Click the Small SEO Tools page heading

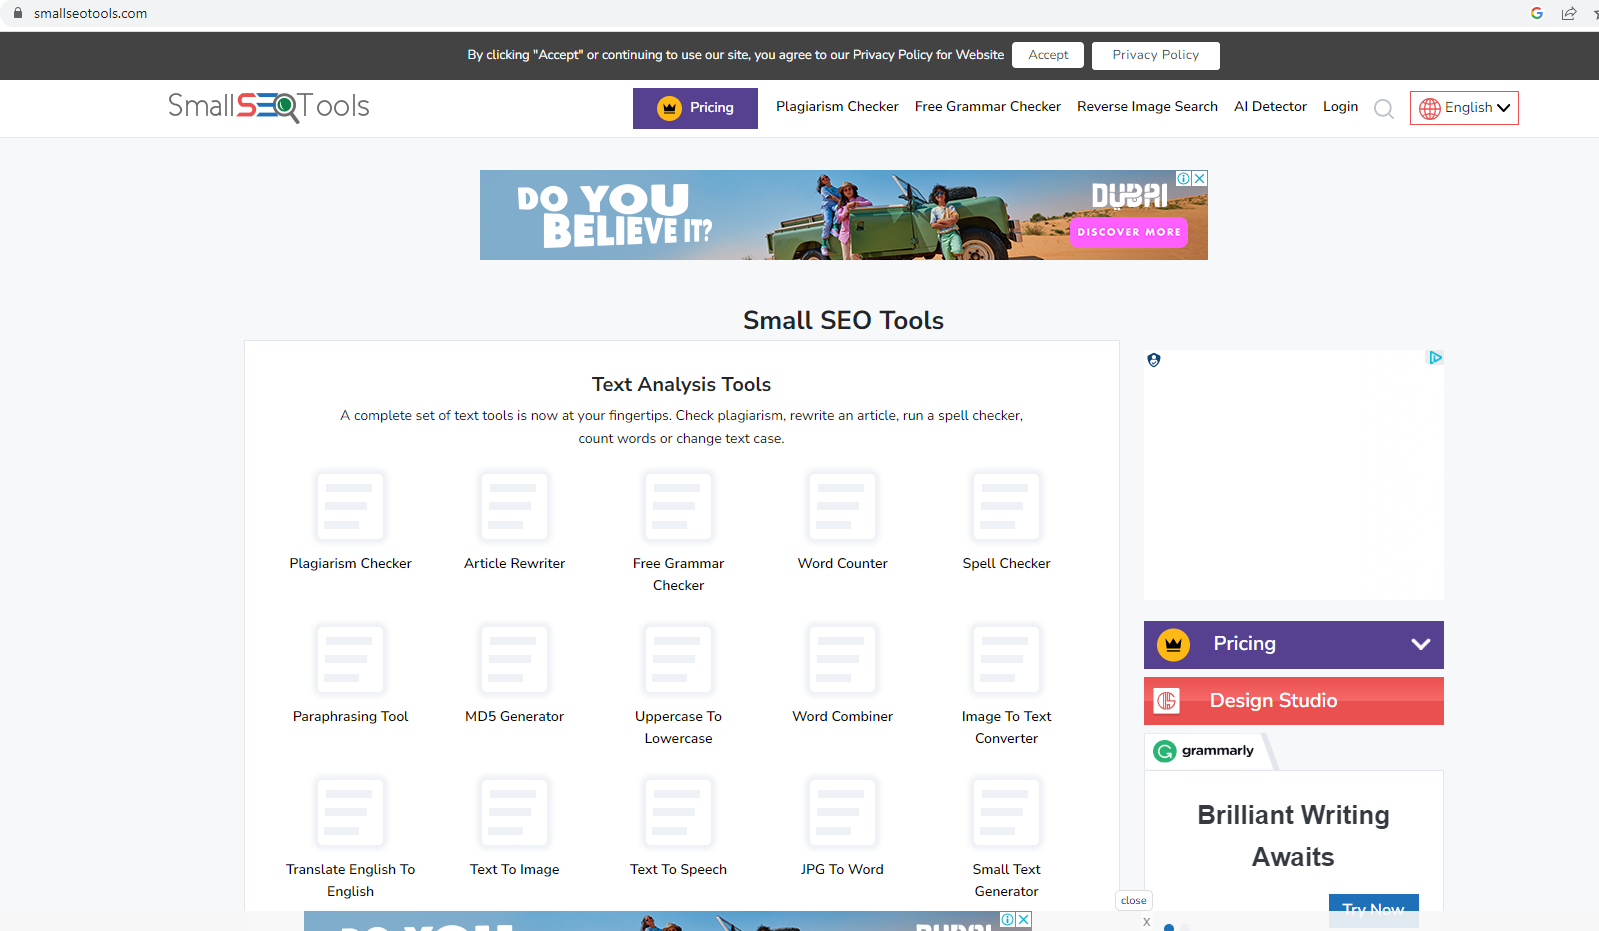pos(843,320)
